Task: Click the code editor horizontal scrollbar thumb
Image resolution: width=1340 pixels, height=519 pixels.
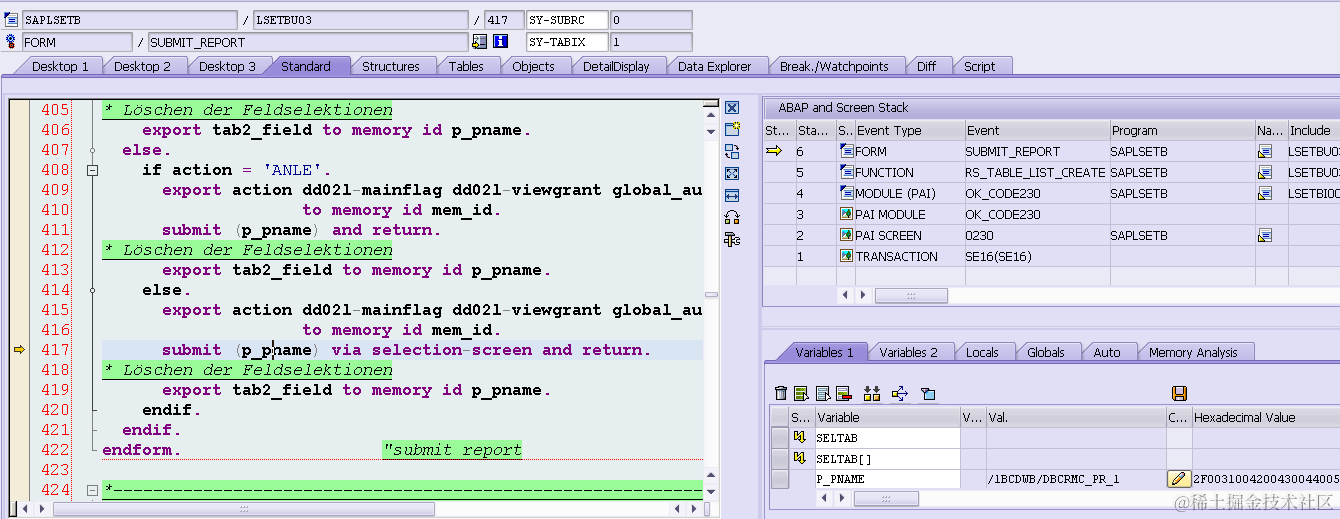Action: coord(244,509)
